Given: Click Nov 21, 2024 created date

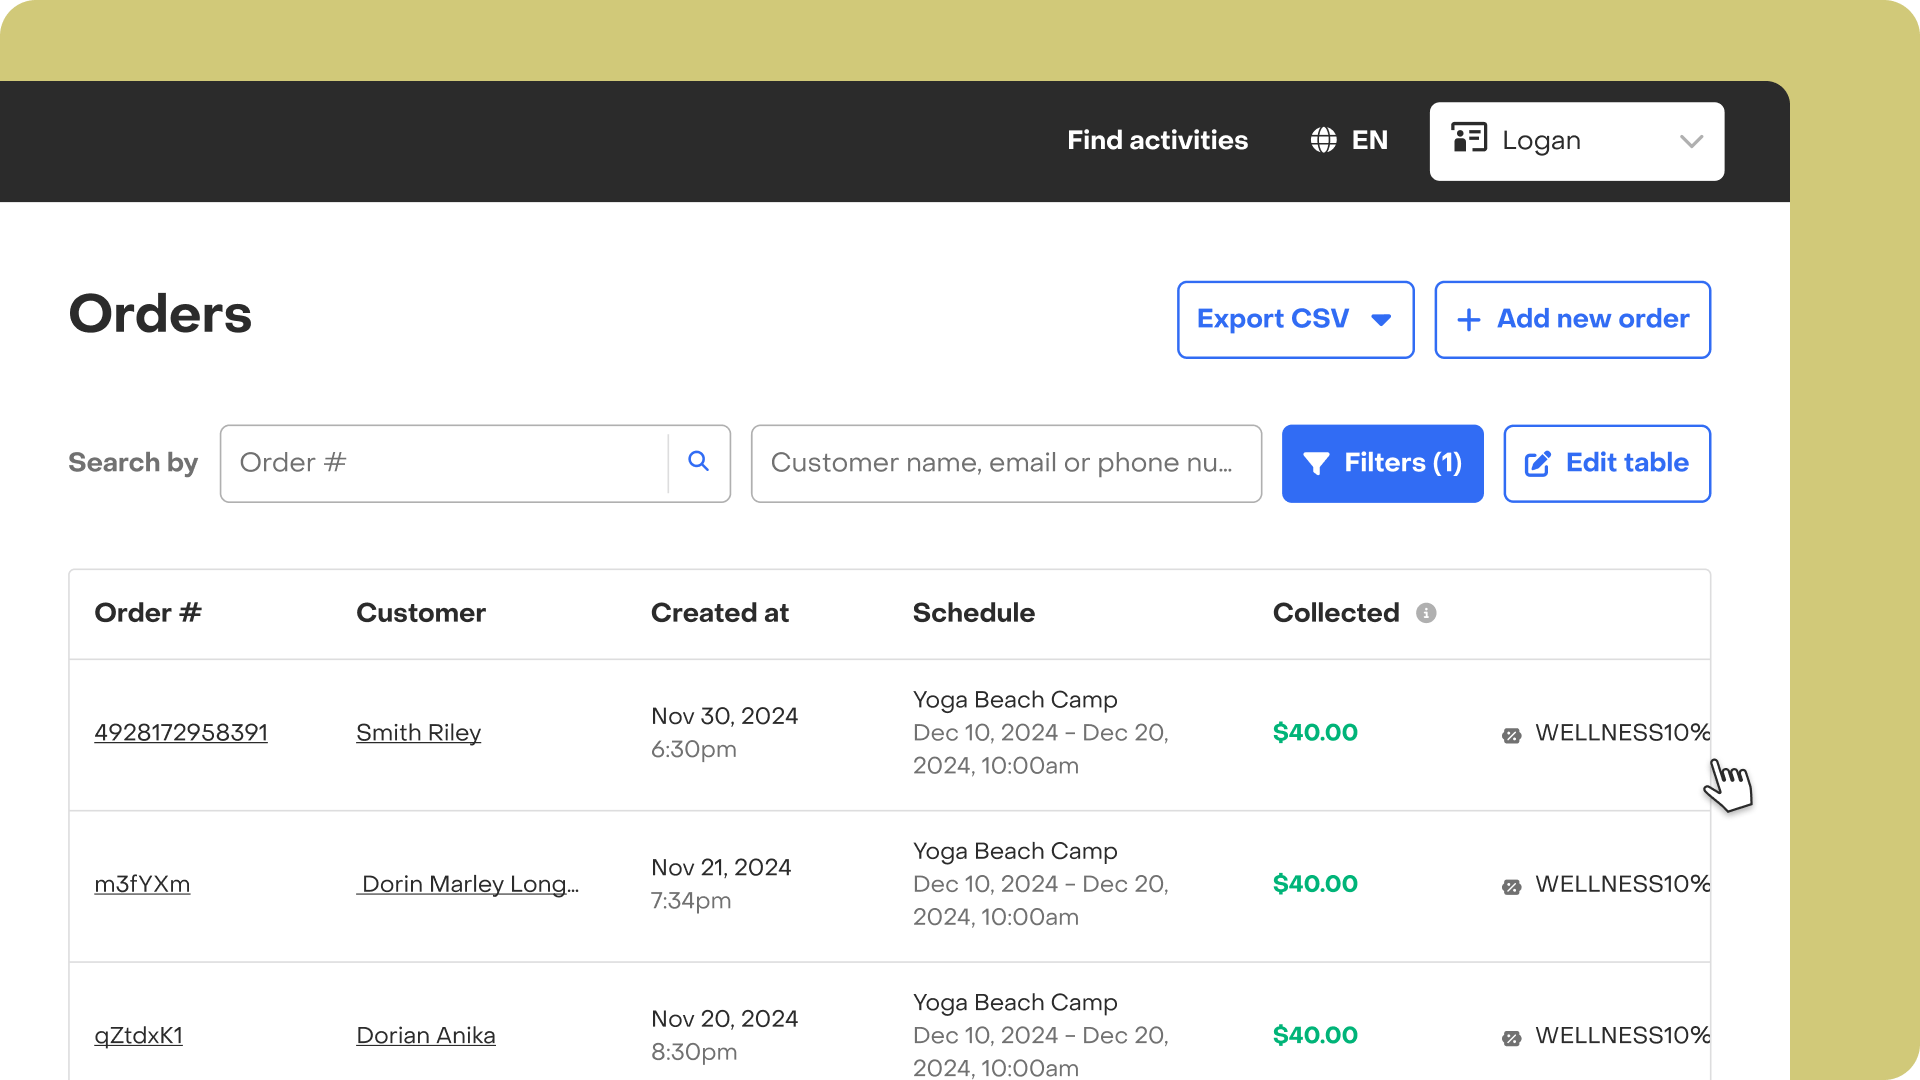Looking at the screenshot, I should (x=720, y=867).
